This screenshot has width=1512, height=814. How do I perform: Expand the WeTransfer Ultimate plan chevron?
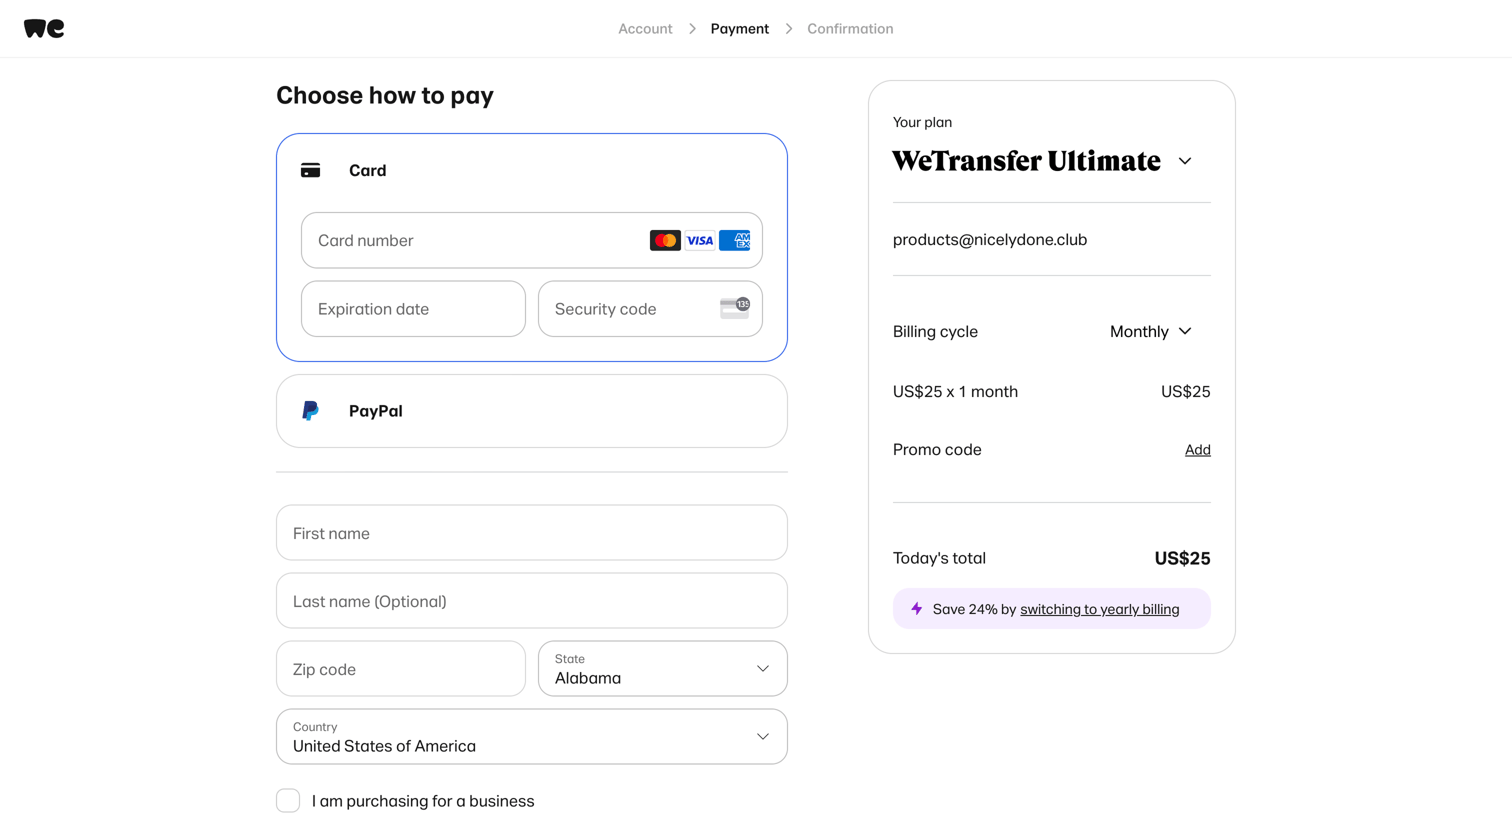(x=1185, y=161)
